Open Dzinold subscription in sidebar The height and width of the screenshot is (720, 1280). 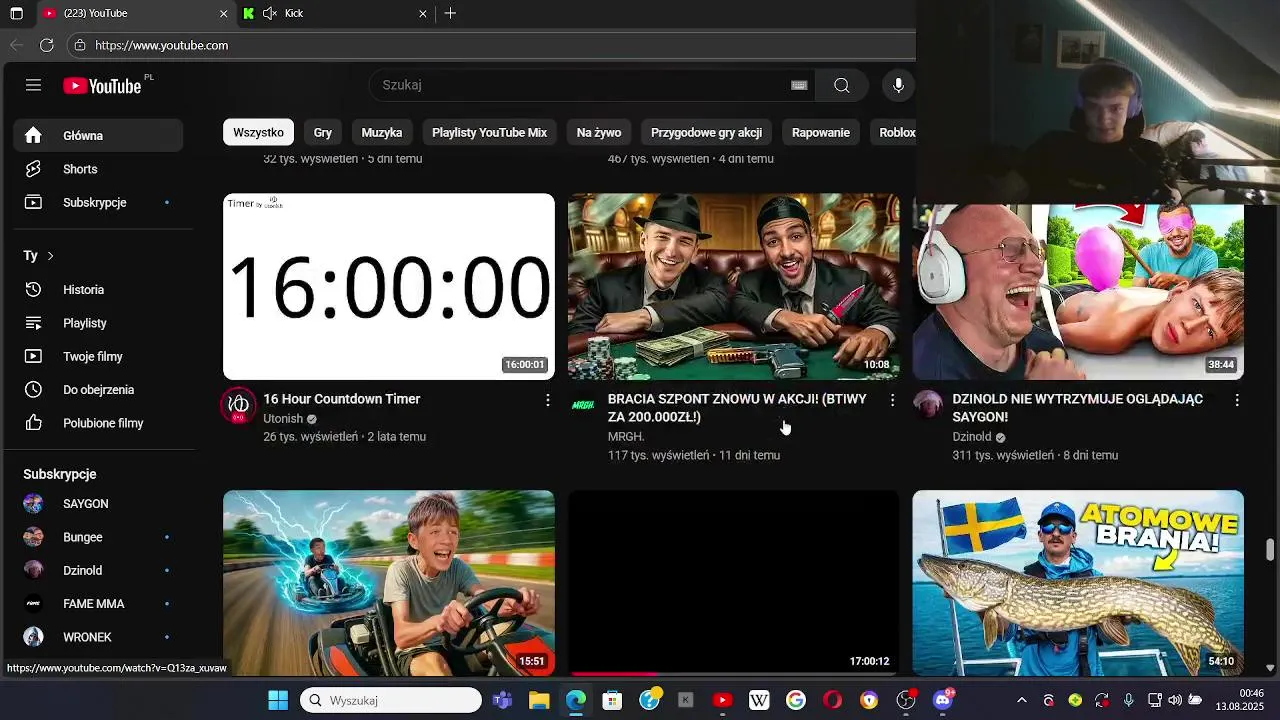[x=98, y=570]
